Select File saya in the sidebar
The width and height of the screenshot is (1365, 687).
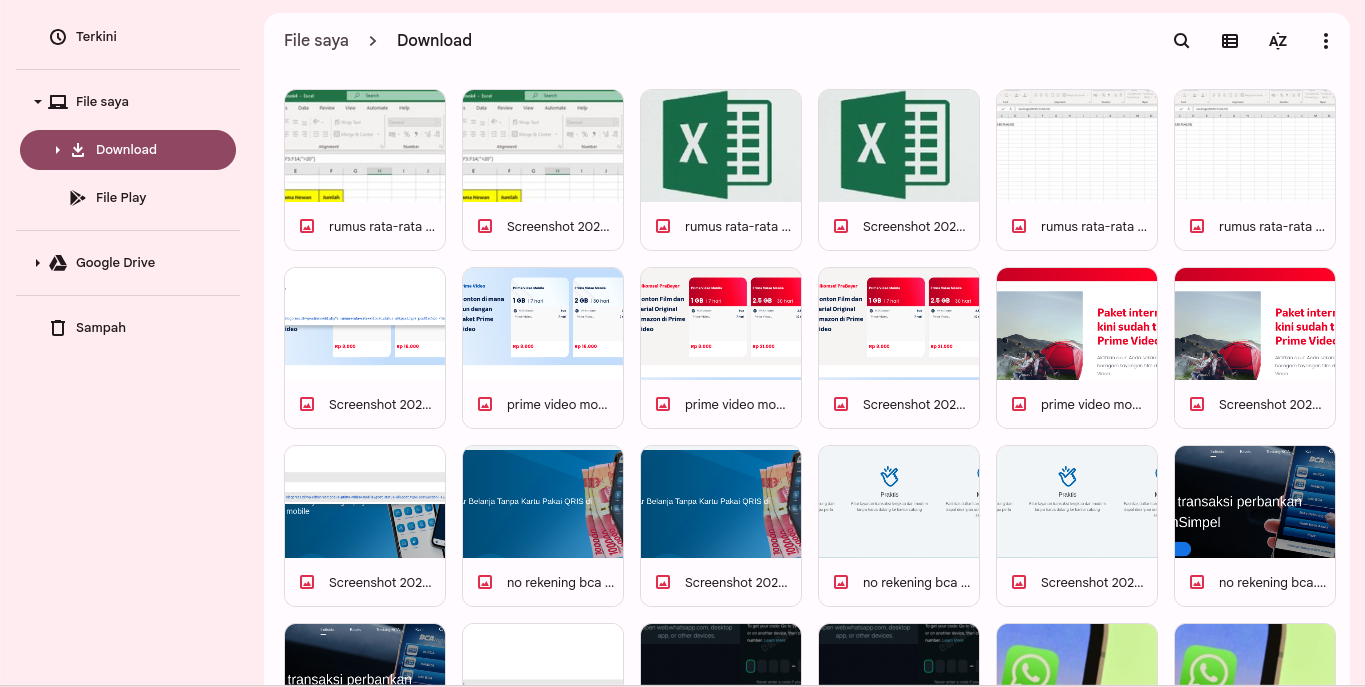click(x=128, y=102)
